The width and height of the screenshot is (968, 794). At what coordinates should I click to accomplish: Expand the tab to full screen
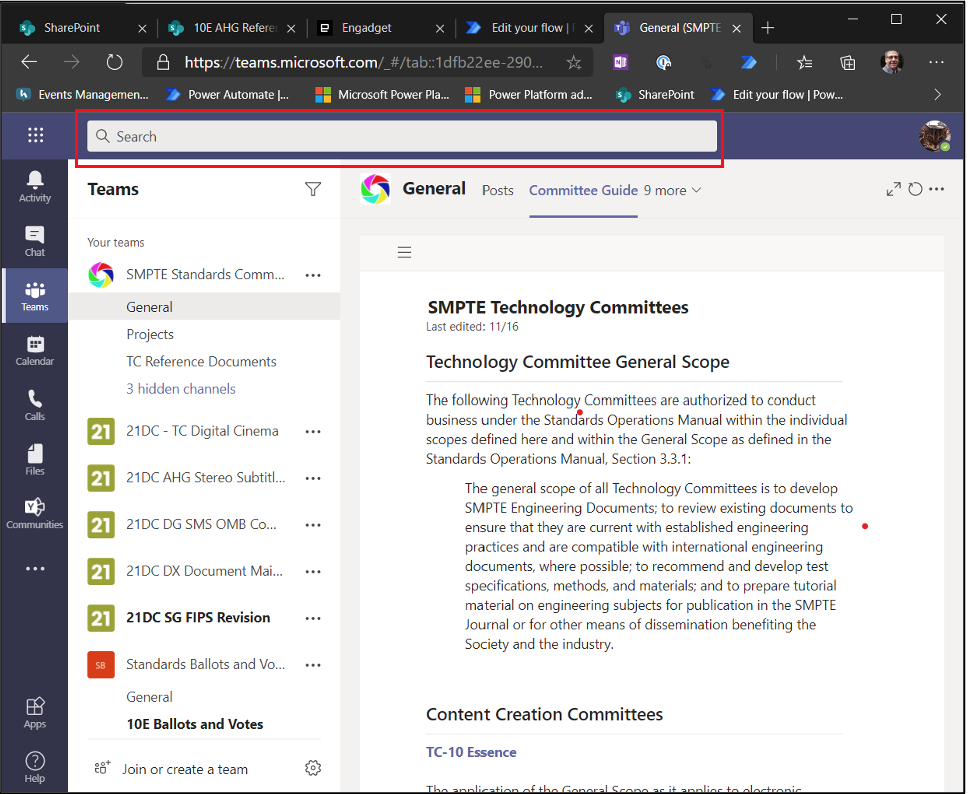click(x=893, y=189)
